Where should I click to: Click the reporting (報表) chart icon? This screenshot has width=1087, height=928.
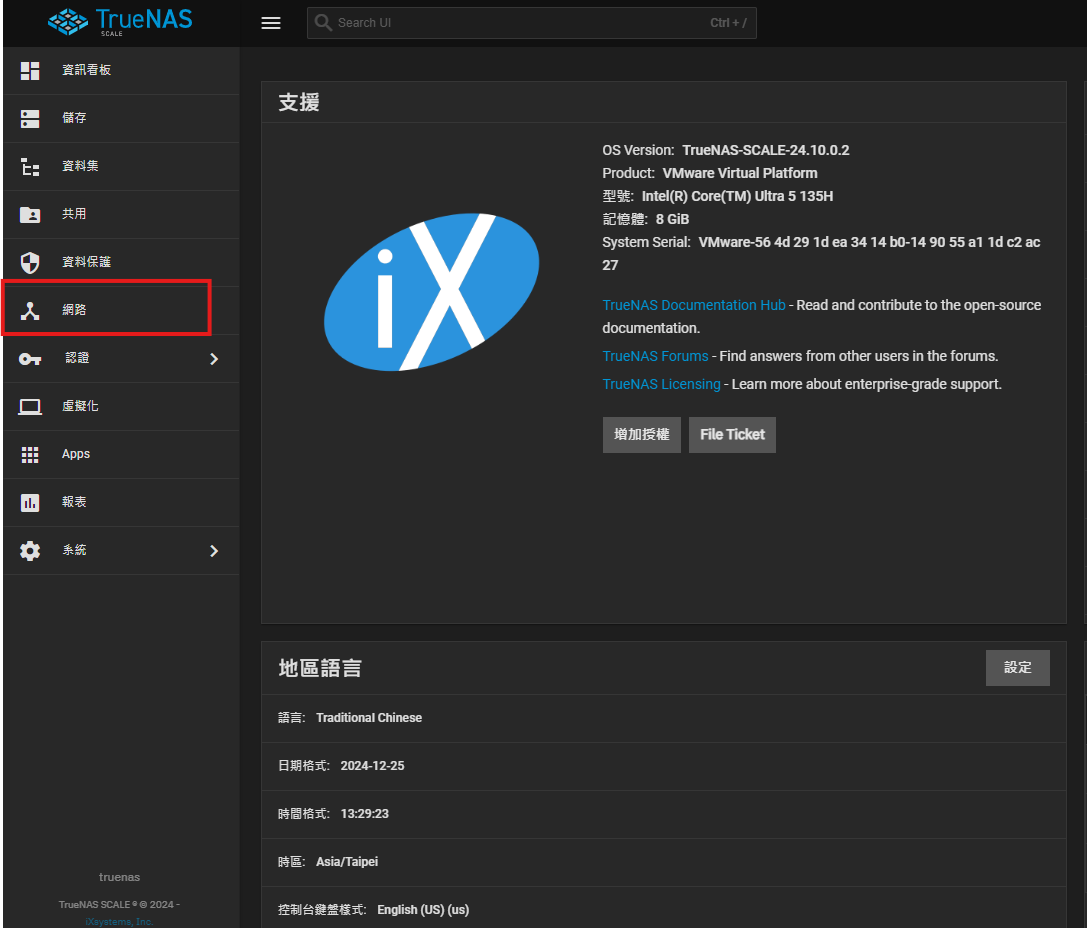[x=30, y=502]
